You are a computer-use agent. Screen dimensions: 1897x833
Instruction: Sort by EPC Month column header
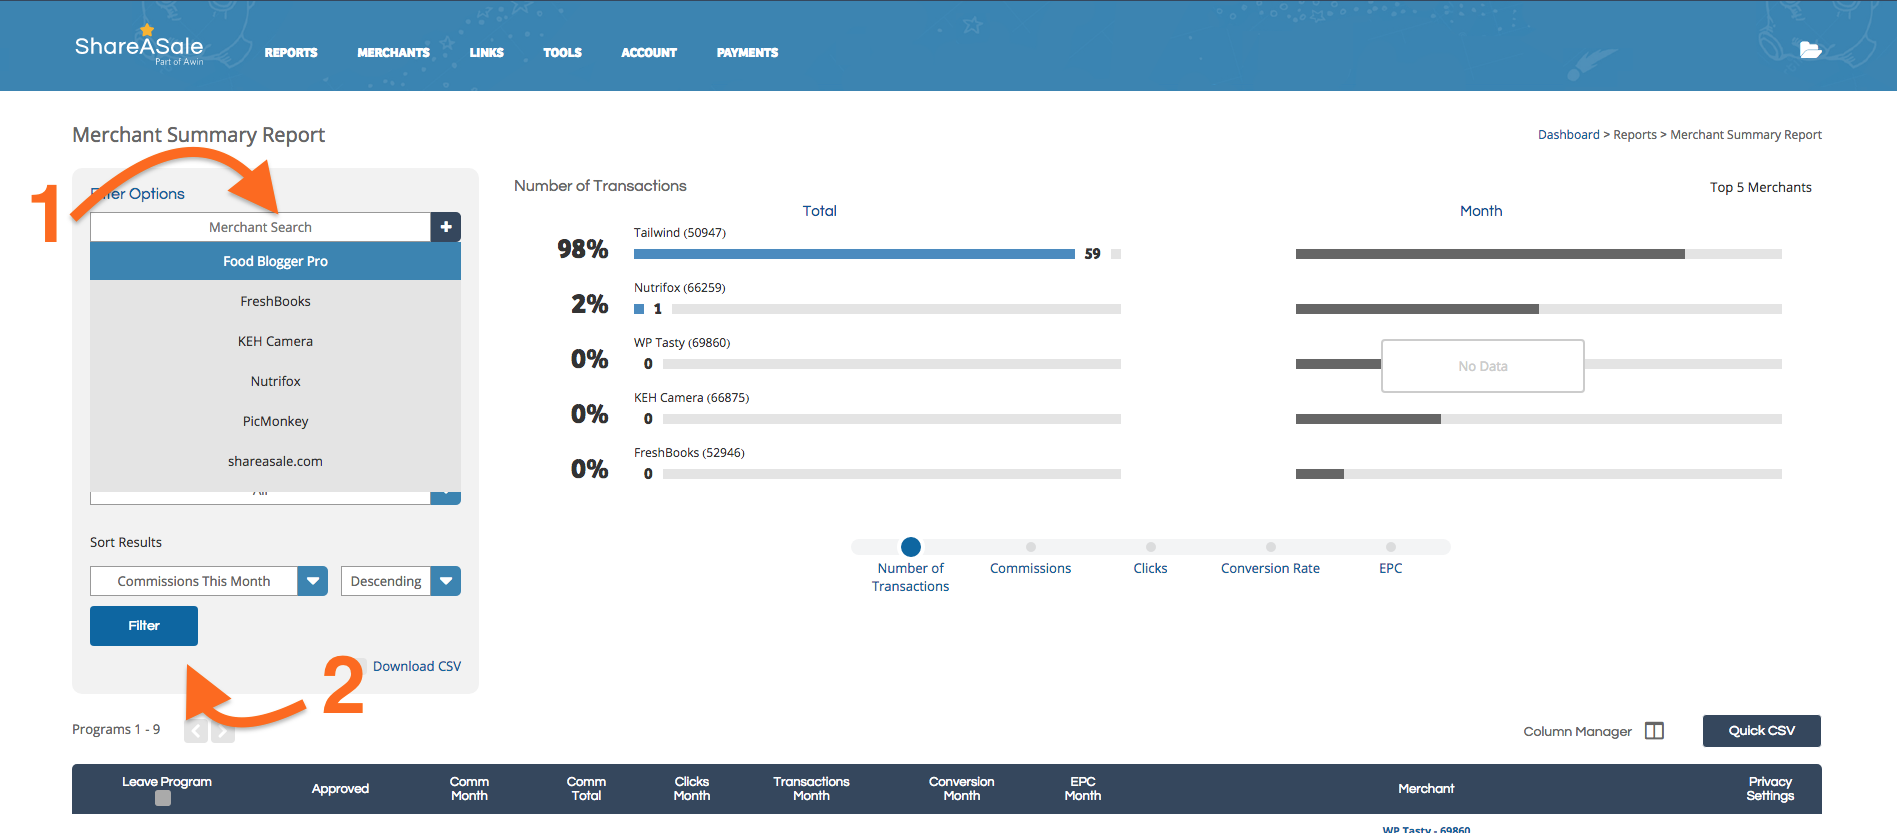click(1082, 789)
